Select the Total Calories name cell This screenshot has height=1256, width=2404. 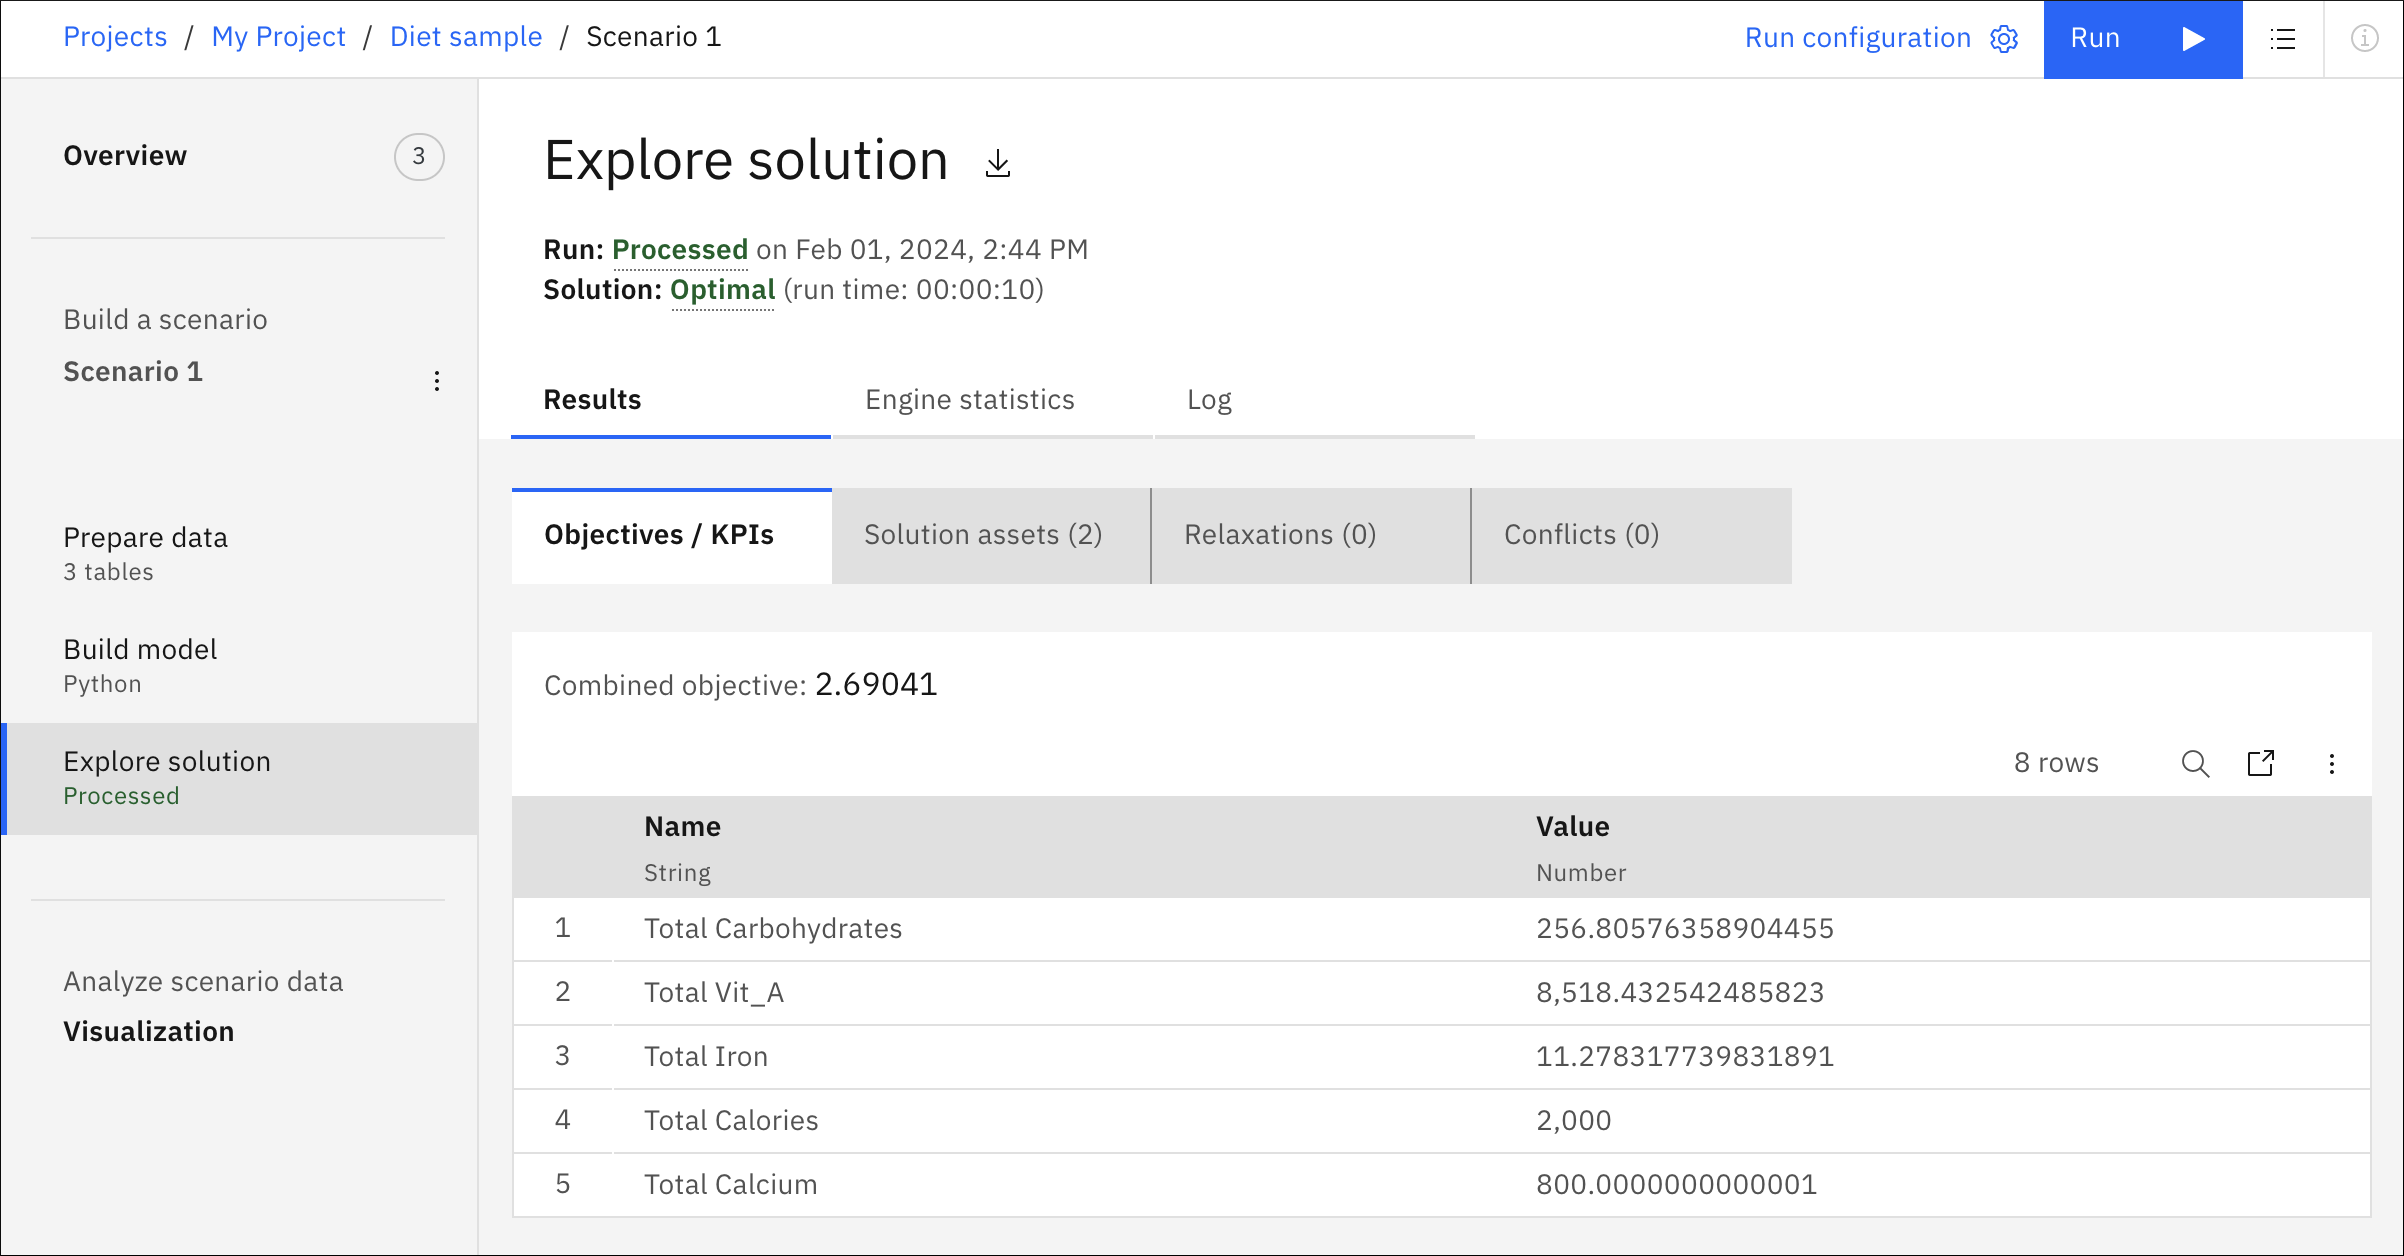point(731,1121)
